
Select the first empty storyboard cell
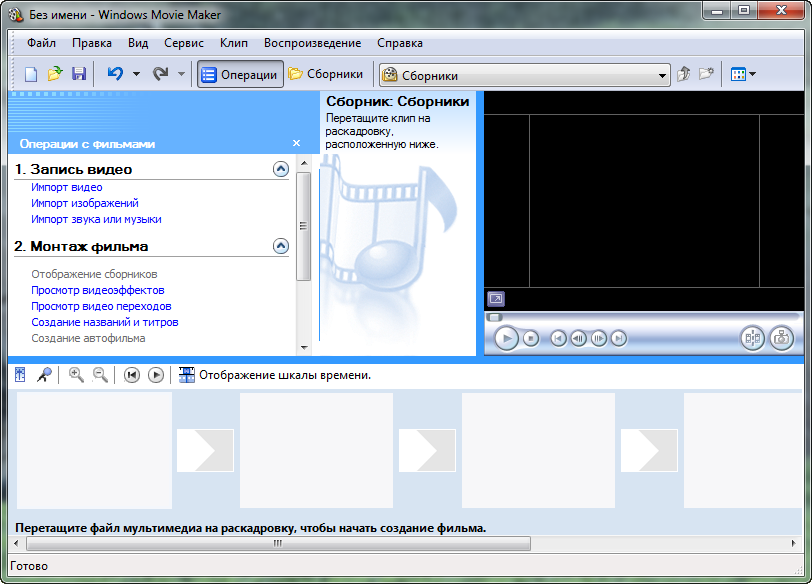point(94,450)
